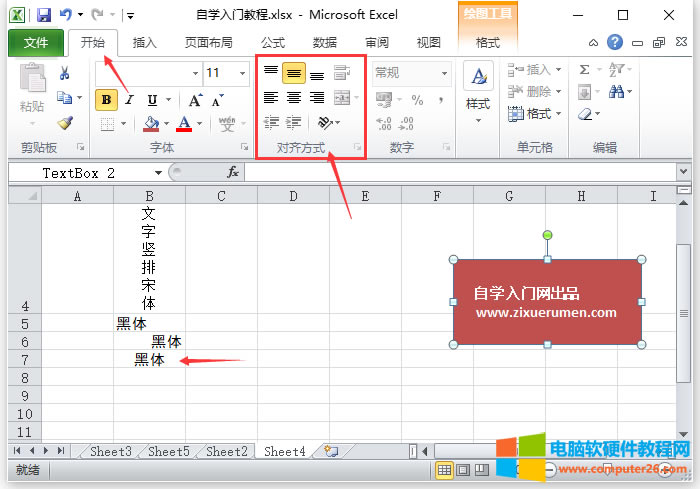Click the phonetic guide wén icon

(227, 124)
